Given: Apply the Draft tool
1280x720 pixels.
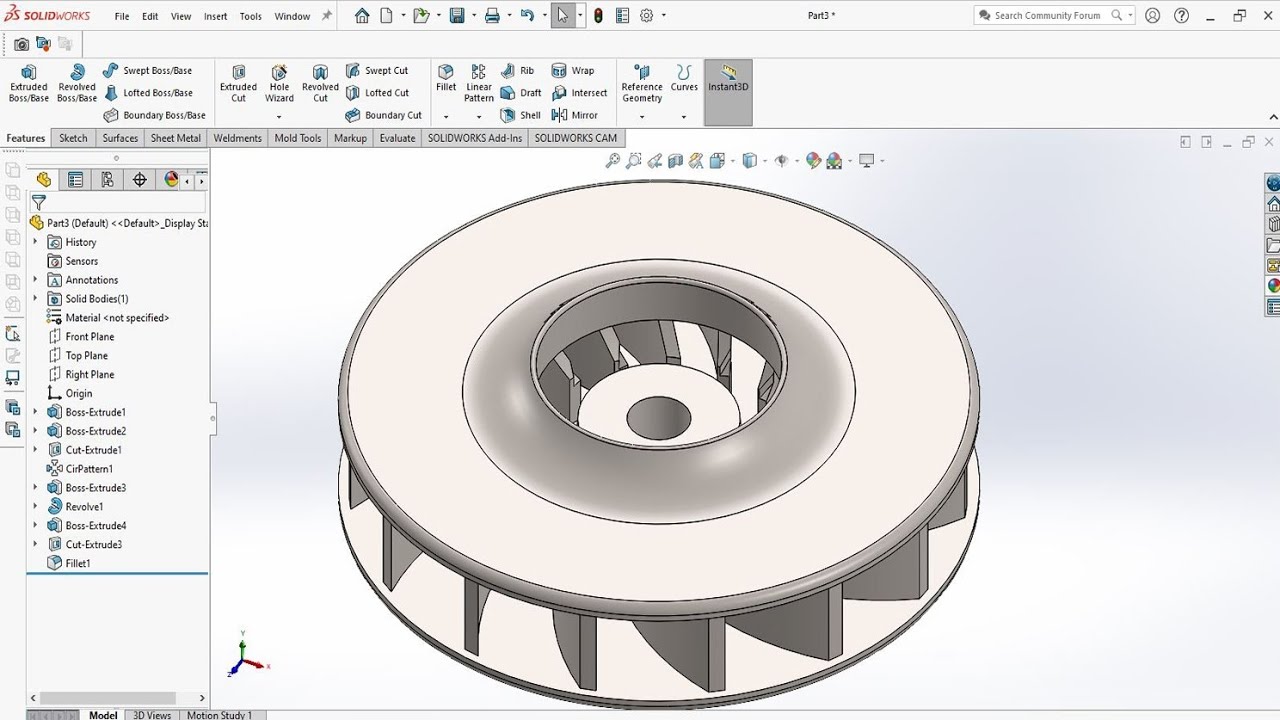Looking at the screenshot, I should point(521,92).
